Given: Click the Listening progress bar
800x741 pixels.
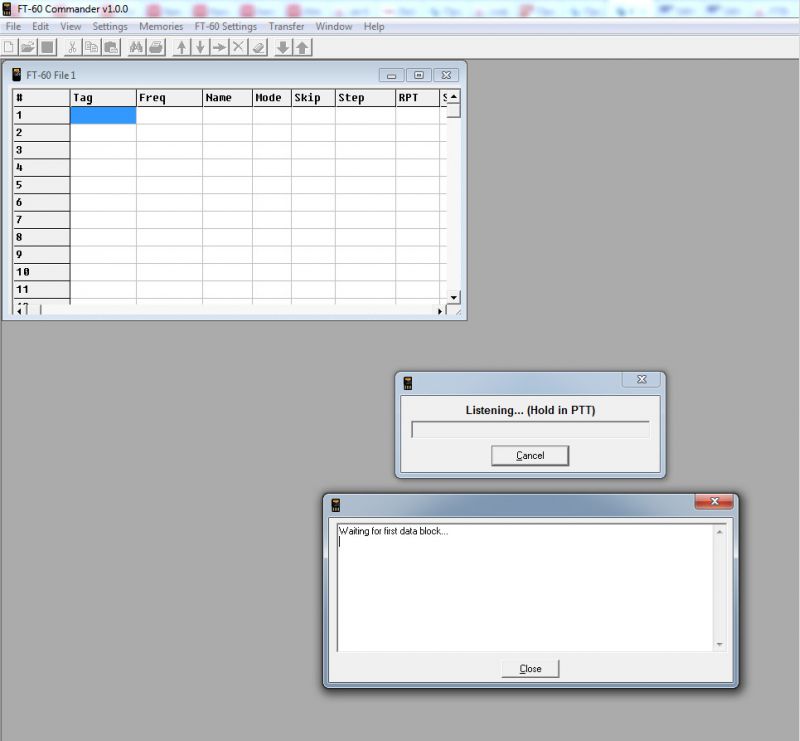Looking at the screenshot, I should pos(530,430).
